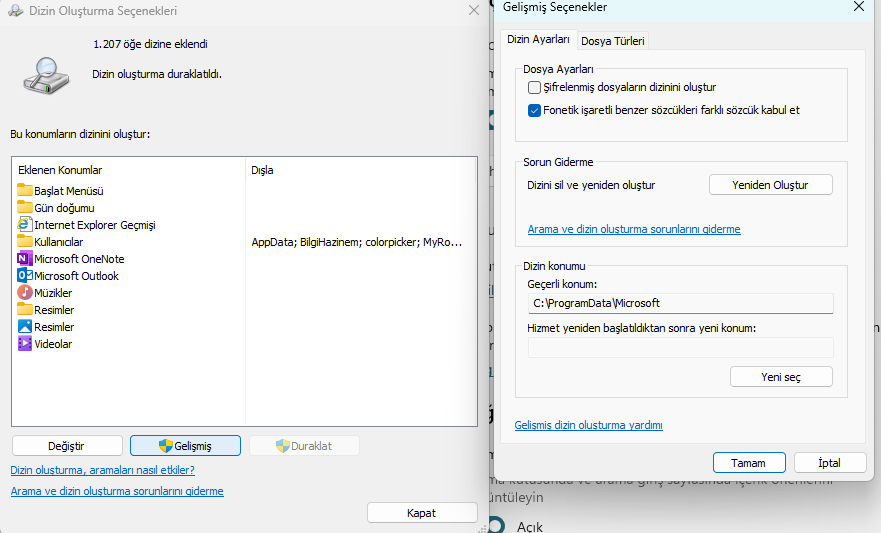Select the Internet Explorer Geçmişi icon

[25, 225]
